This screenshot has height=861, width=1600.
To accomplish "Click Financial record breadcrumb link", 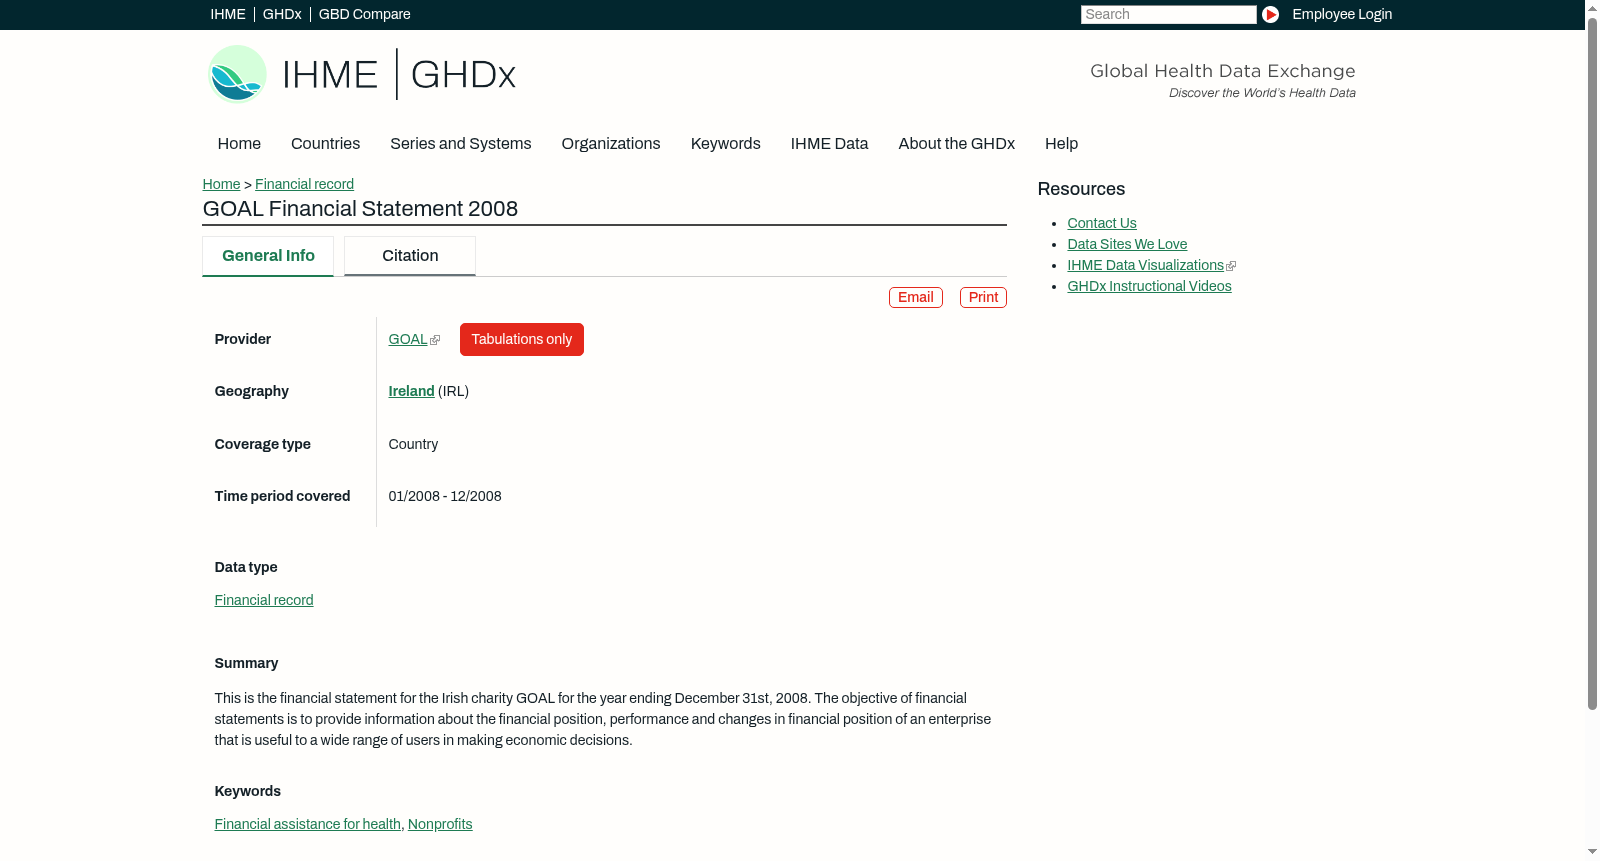I will (304, 184).
